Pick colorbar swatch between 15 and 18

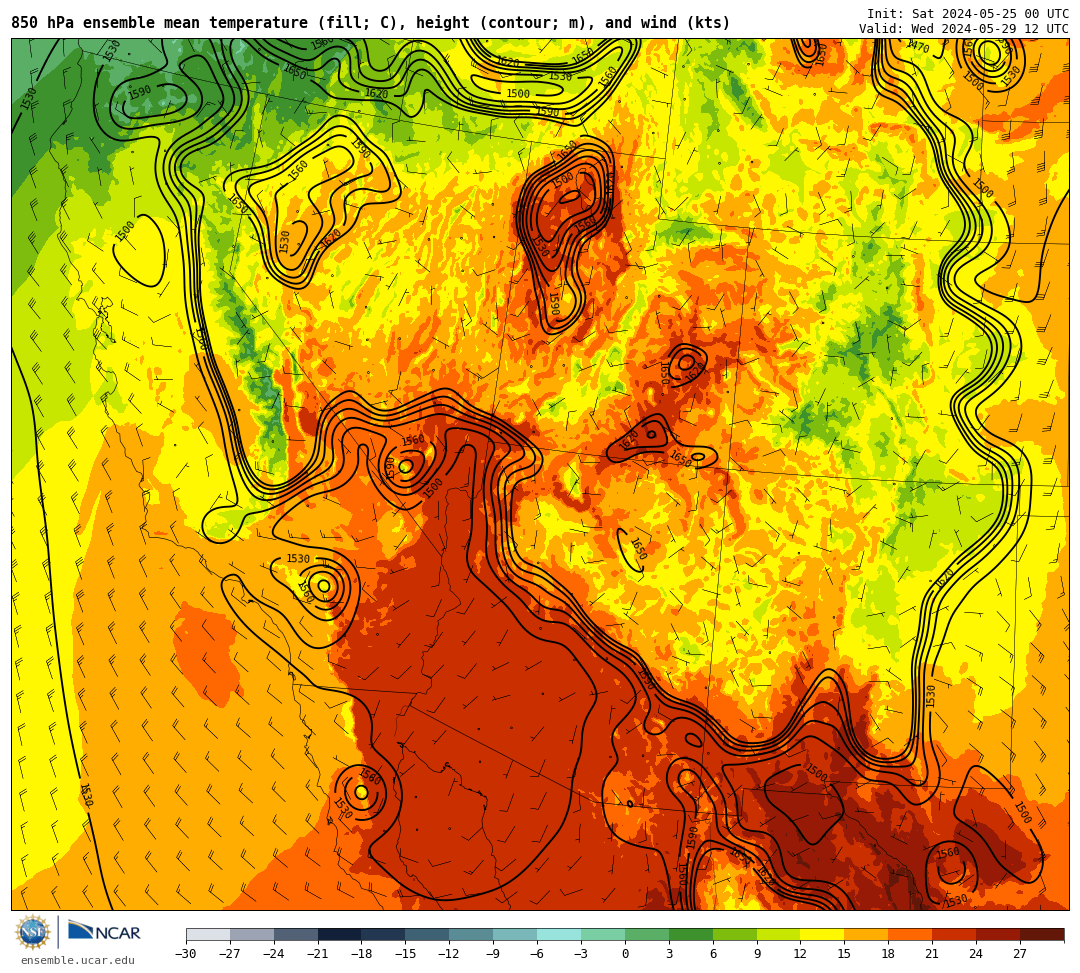[866, 934]
